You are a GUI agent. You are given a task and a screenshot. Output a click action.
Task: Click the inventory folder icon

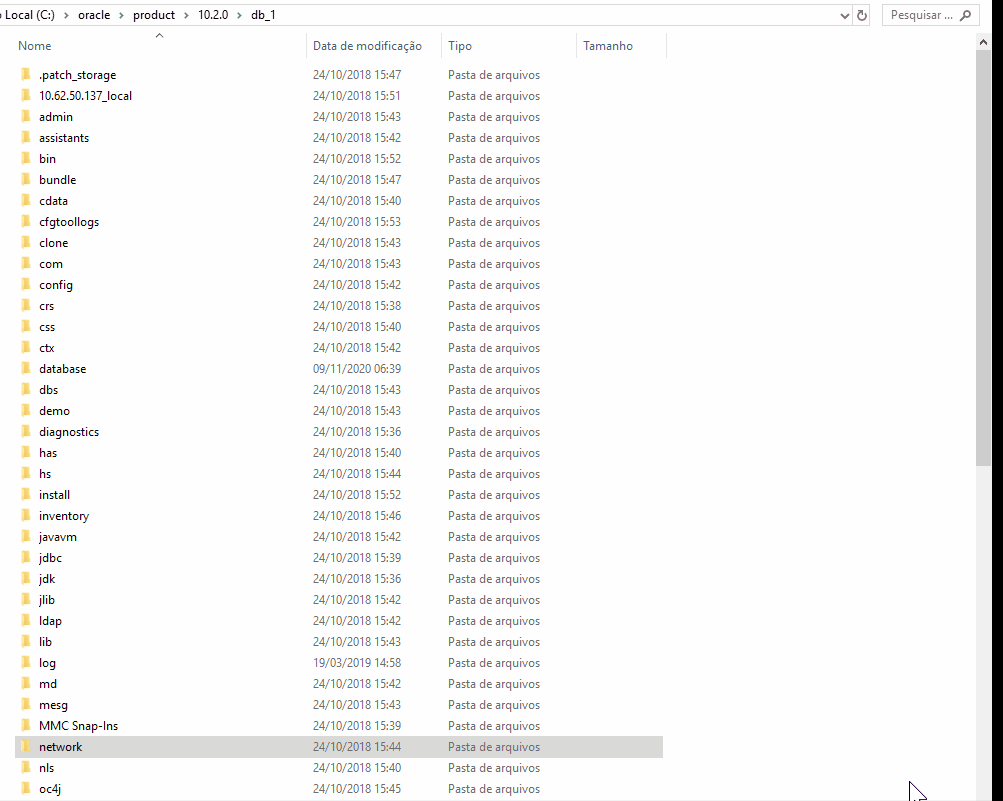[26, 516]
